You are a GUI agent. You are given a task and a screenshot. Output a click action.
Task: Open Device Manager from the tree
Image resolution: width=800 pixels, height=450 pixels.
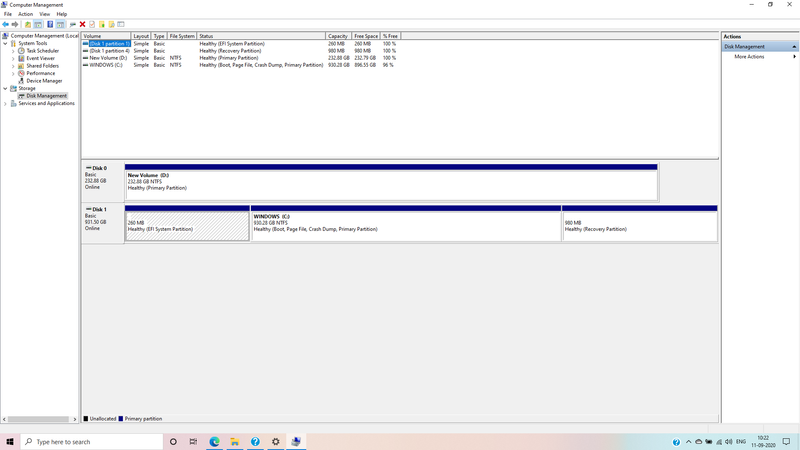tap(44, 81)
